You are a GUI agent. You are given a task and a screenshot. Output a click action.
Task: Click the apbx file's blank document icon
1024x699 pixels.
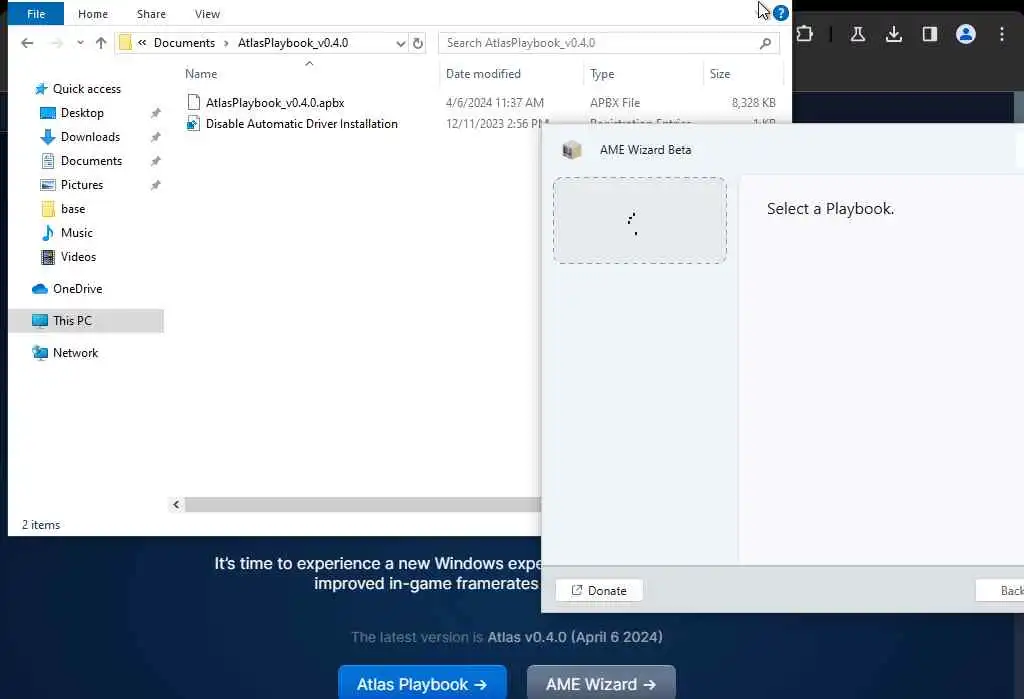[193, 102]
